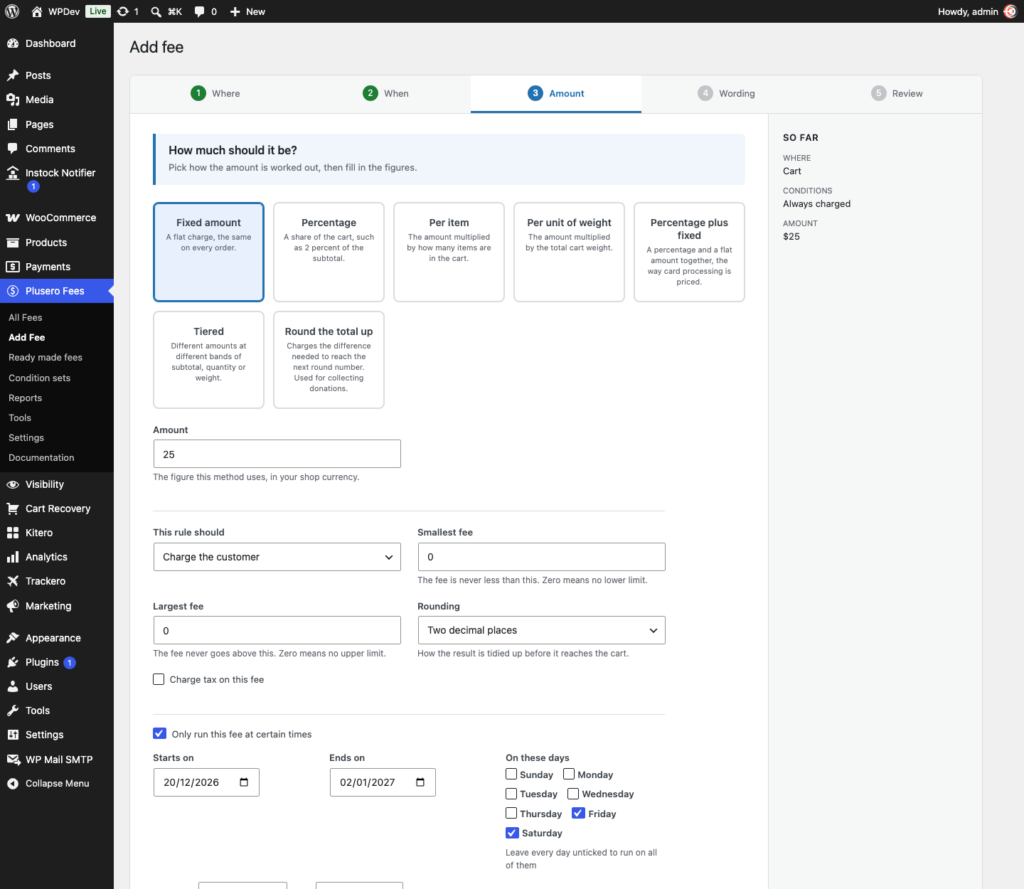This screenshot has height=889, width=1024.
Task: Click the Plugins plug icon
Action: (x=12, y=662)
